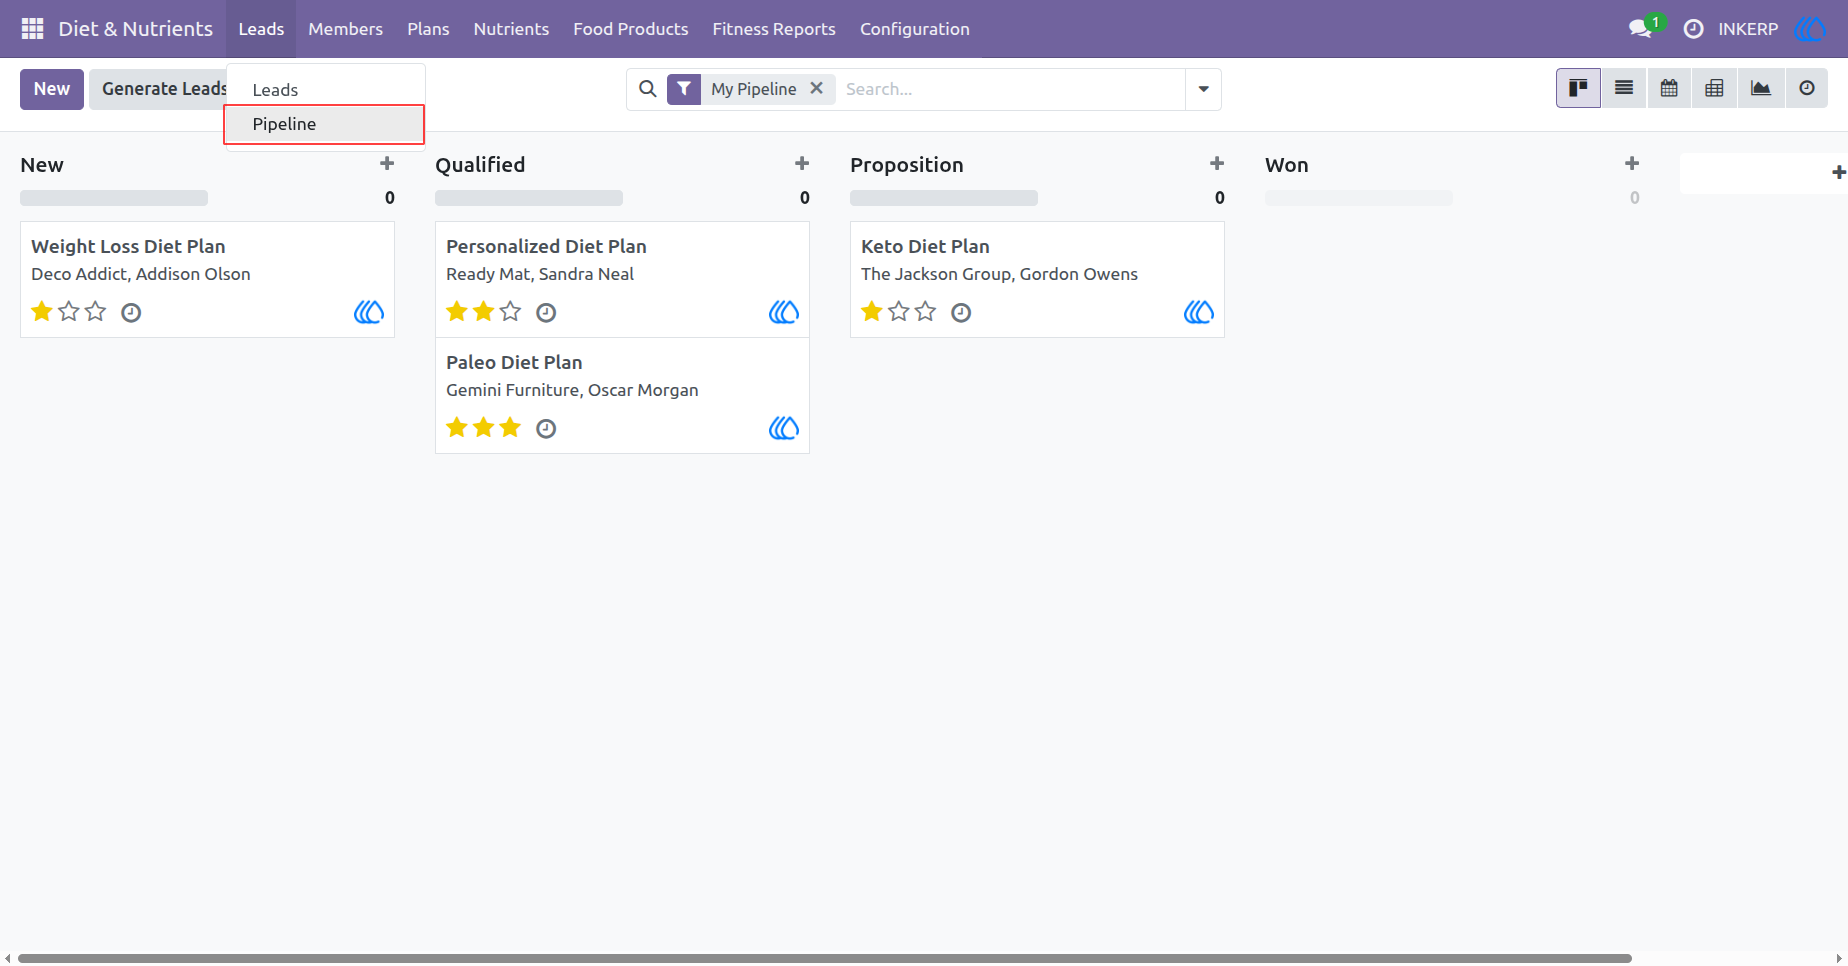Viewport: 1848px width, 966px height.
Task: Open the Configuration menu
Action: (915, 29)
